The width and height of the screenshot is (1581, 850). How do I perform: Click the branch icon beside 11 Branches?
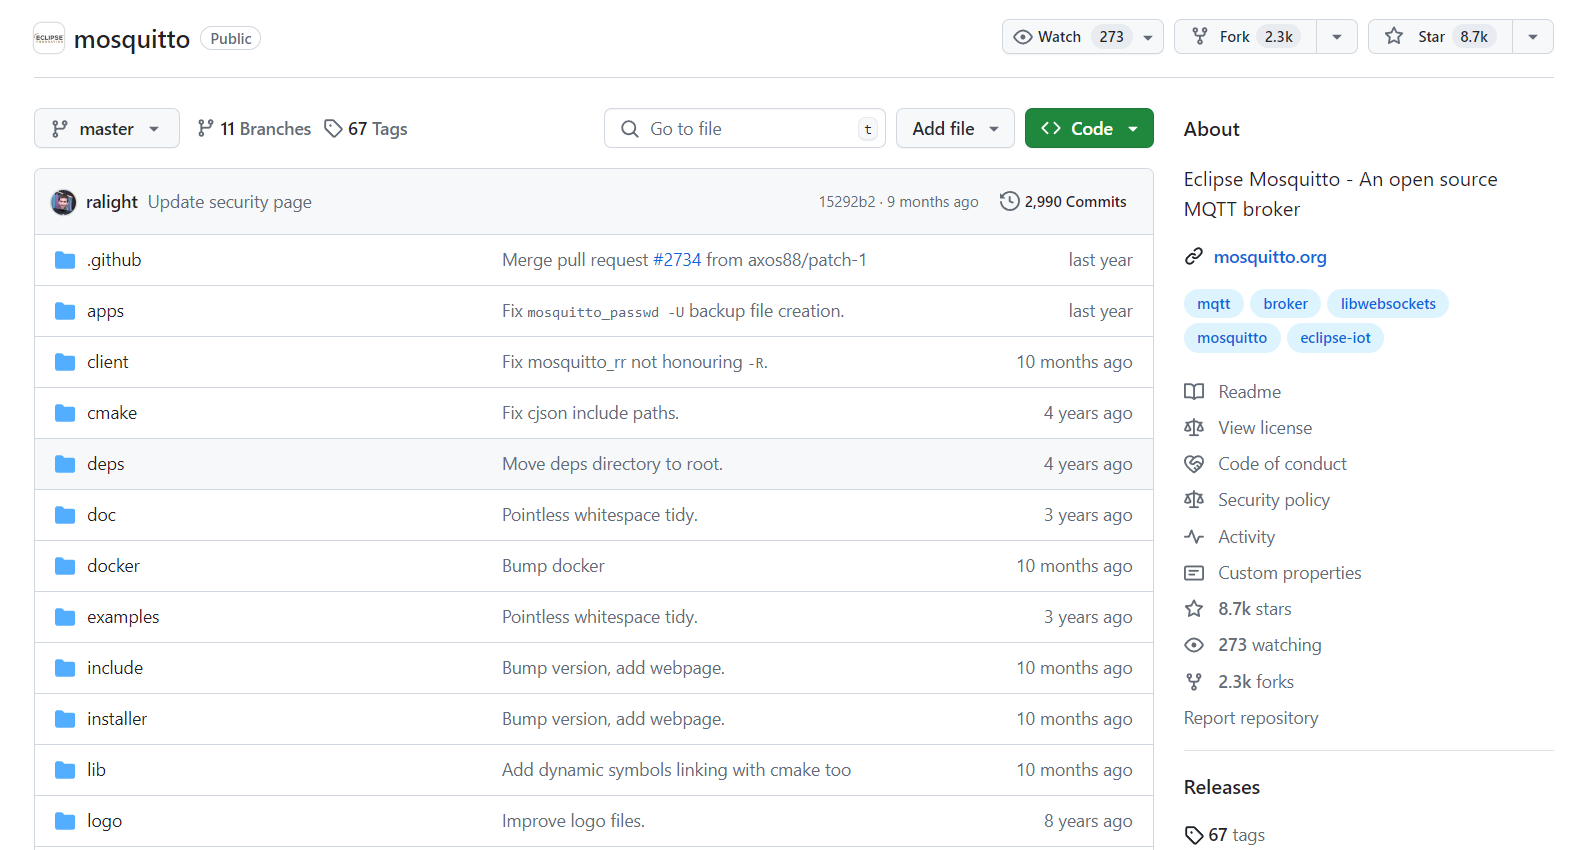pos(206,128)
